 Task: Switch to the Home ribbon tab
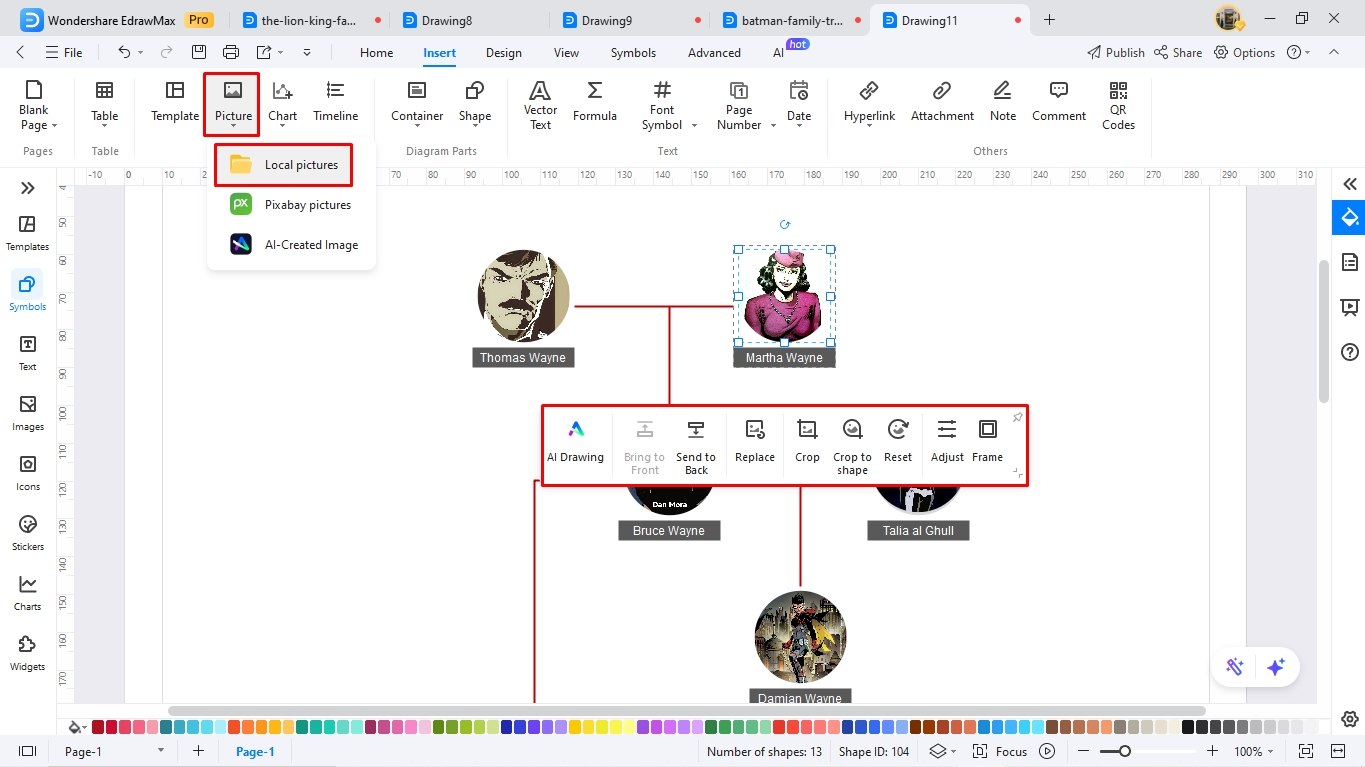[376, 53]
